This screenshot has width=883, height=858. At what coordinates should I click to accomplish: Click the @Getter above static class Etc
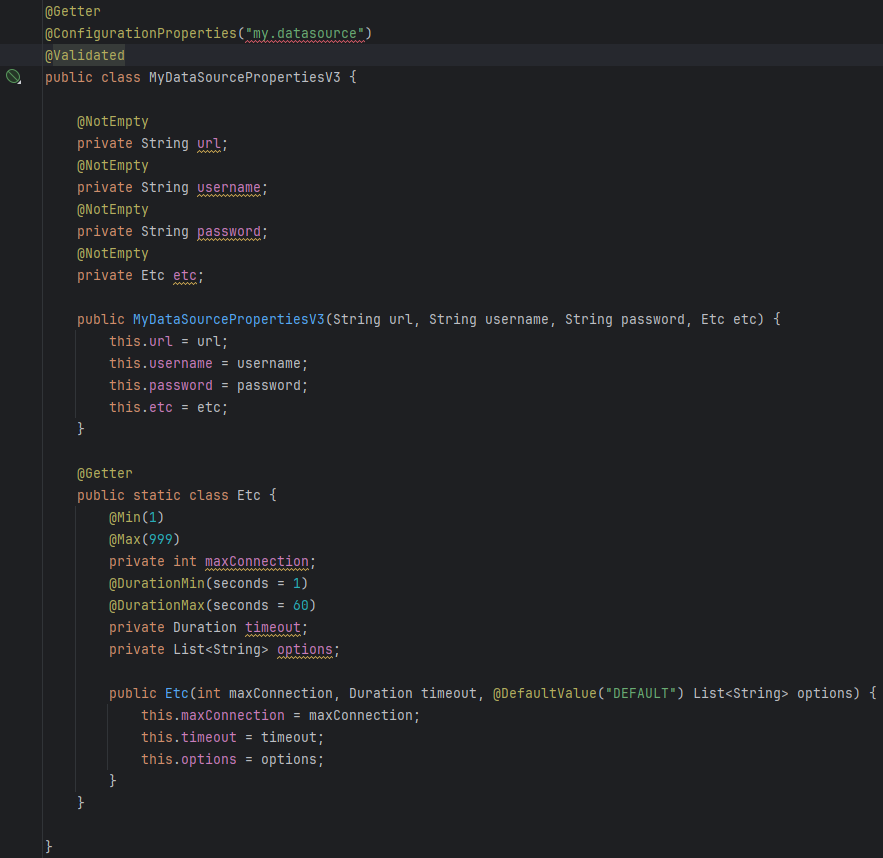click(105, 473)
